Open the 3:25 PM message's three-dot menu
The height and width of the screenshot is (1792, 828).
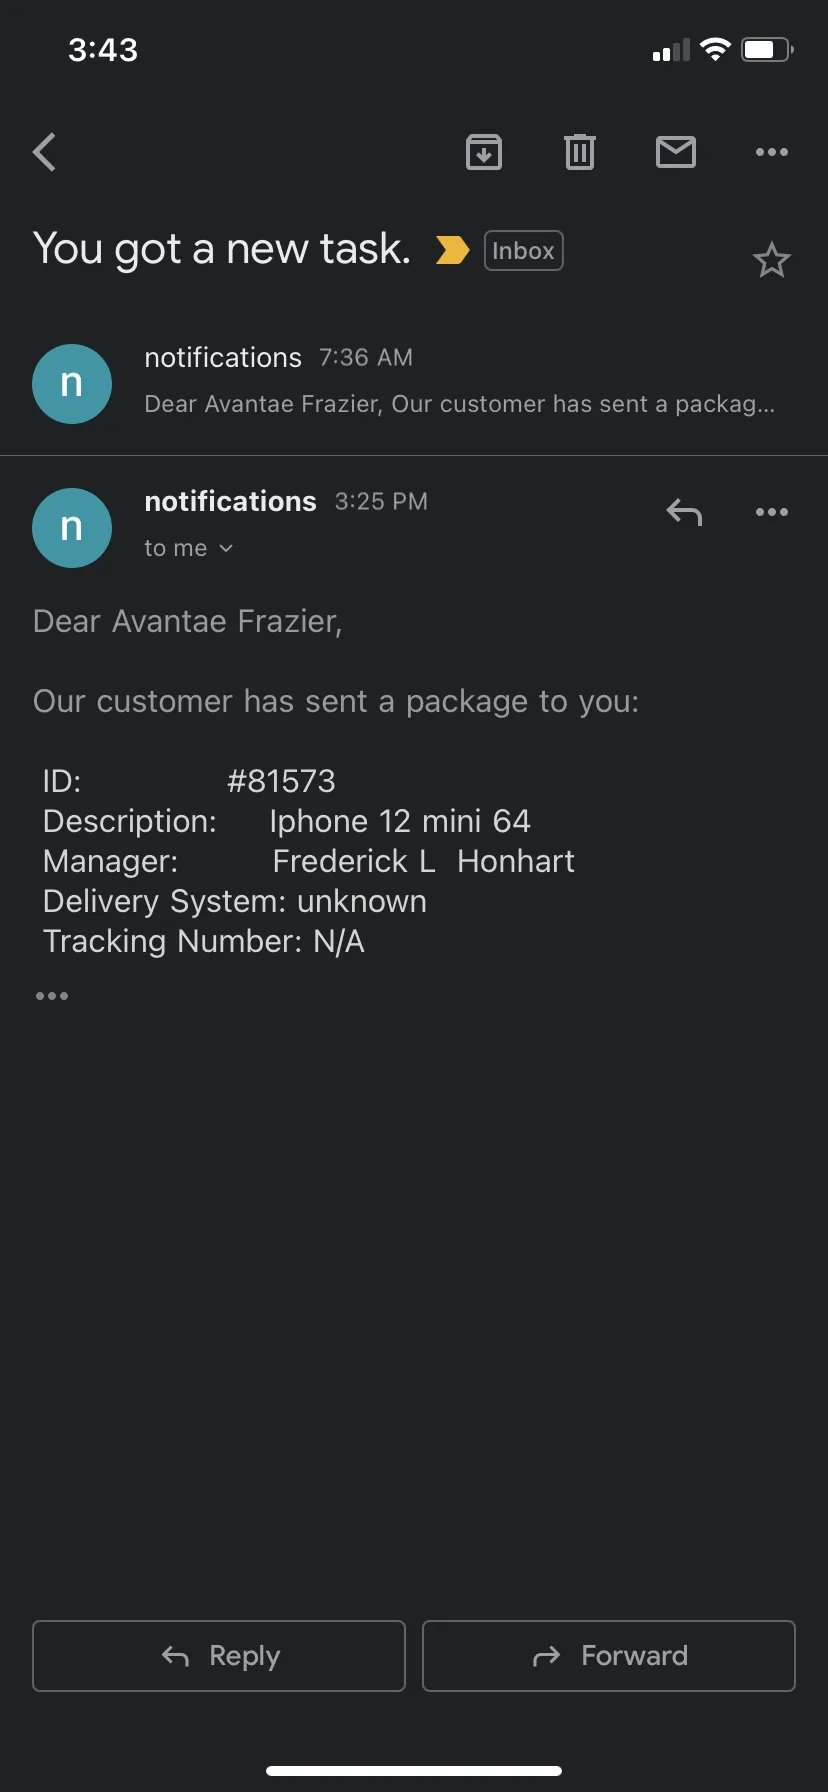pyautogui.click(x=772, y=512)
